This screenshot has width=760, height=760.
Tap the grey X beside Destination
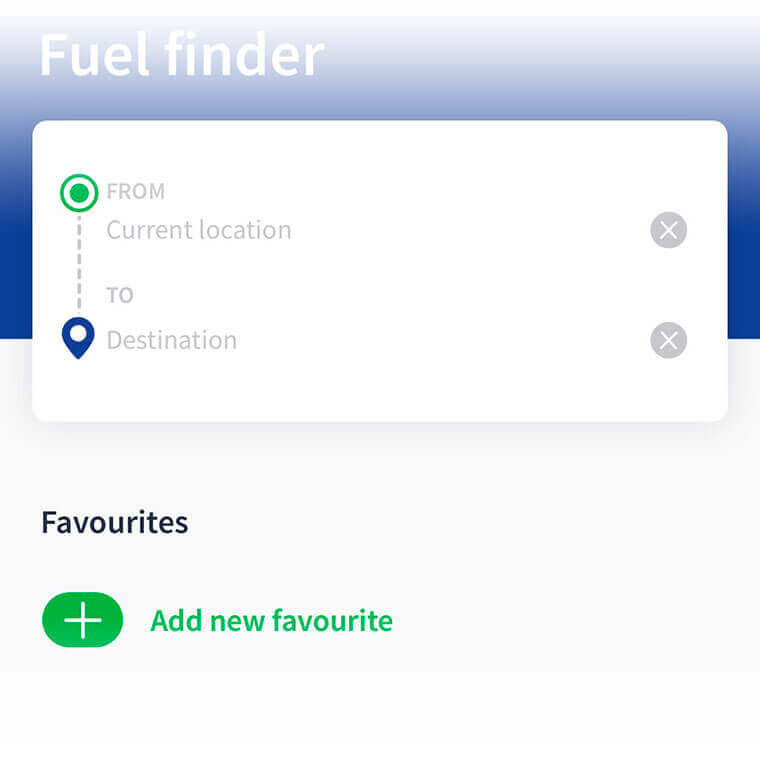(668, 341)
